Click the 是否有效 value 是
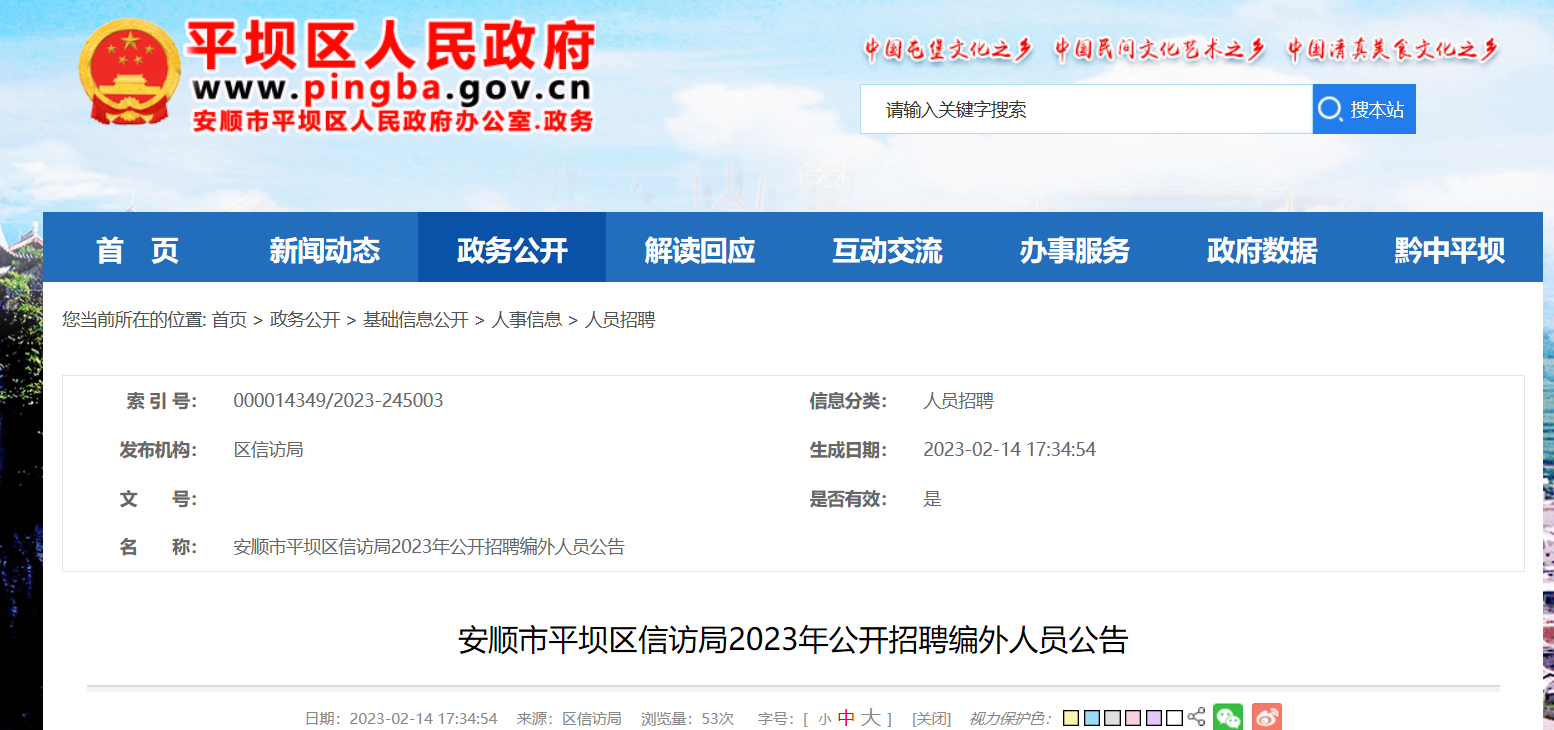 [x=932, y=499]
